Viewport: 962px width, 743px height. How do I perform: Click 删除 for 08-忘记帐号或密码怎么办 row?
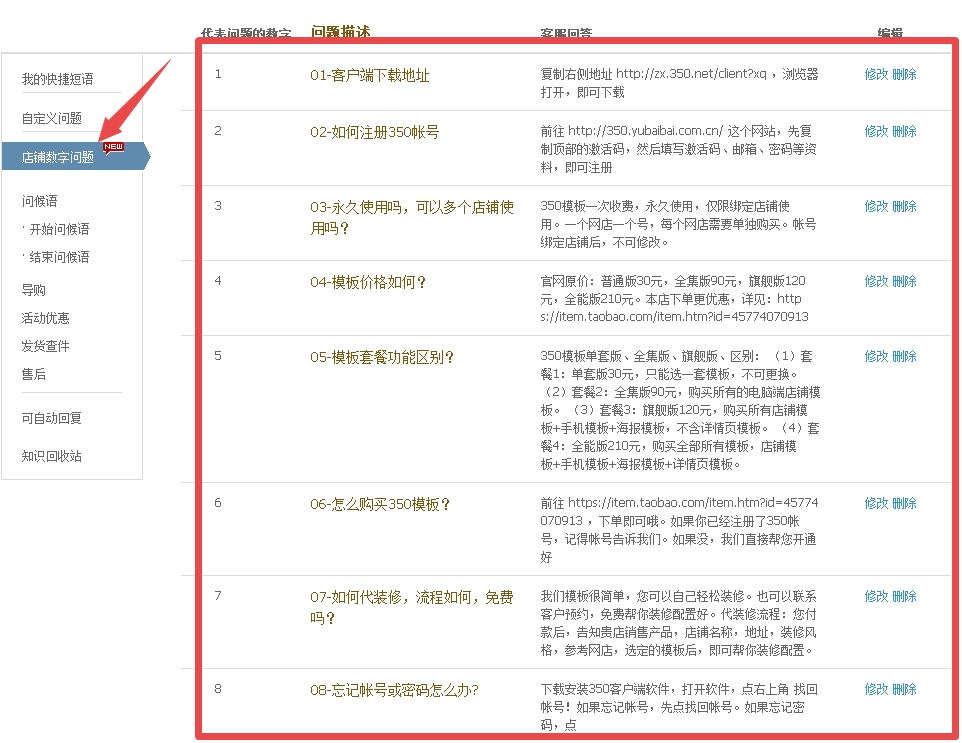[x=904, y=689]
